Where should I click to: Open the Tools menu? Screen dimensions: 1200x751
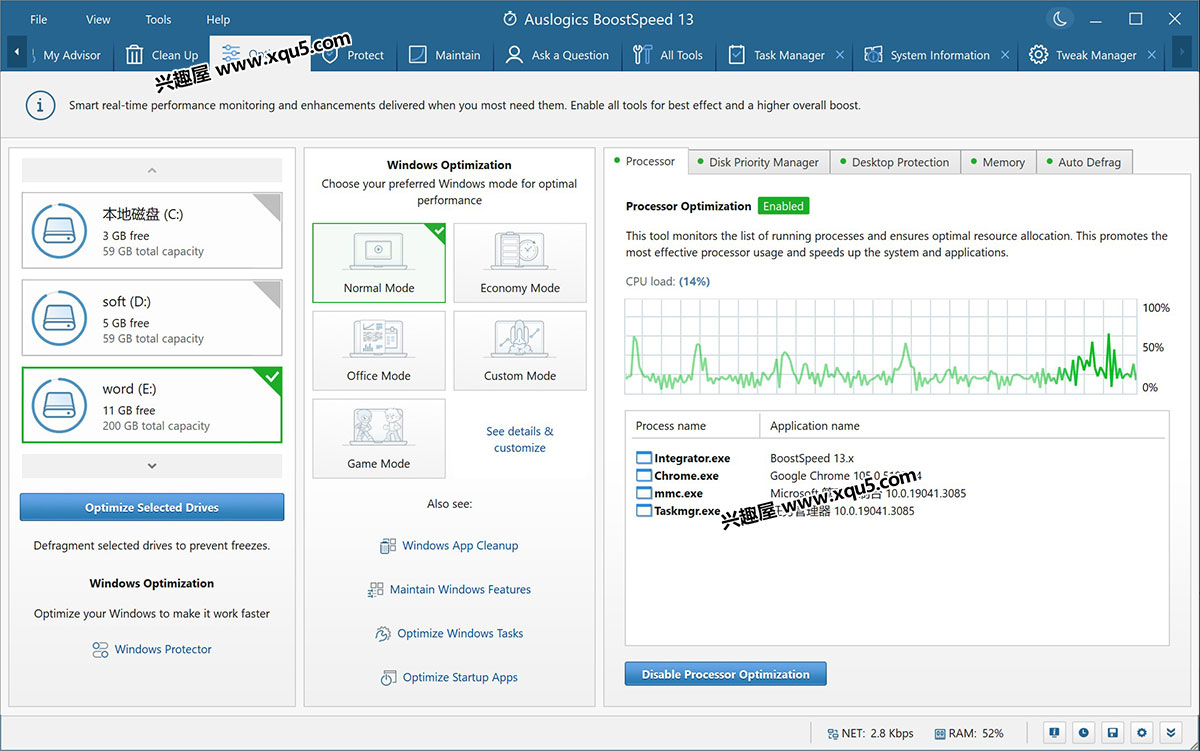click(158, 19)
